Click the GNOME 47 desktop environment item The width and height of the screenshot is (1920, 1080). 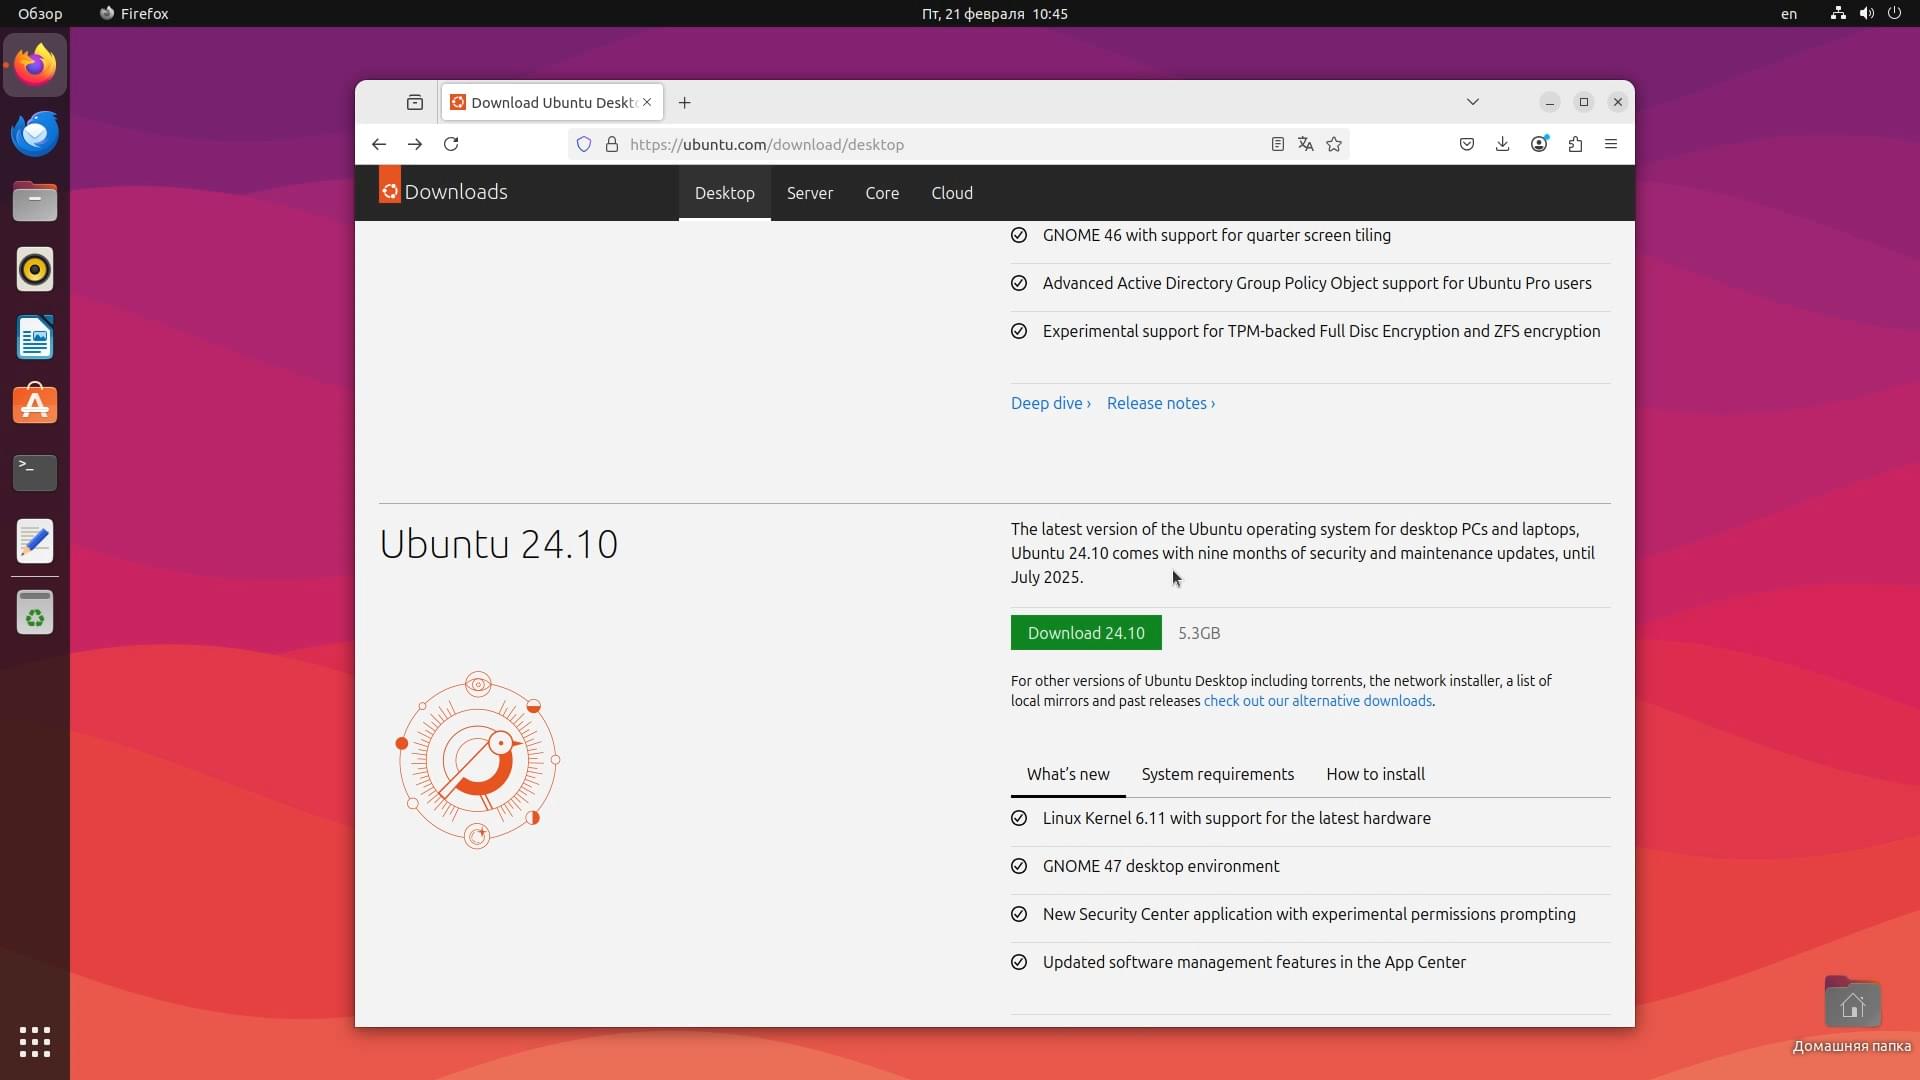click(x=1161, y=866)
